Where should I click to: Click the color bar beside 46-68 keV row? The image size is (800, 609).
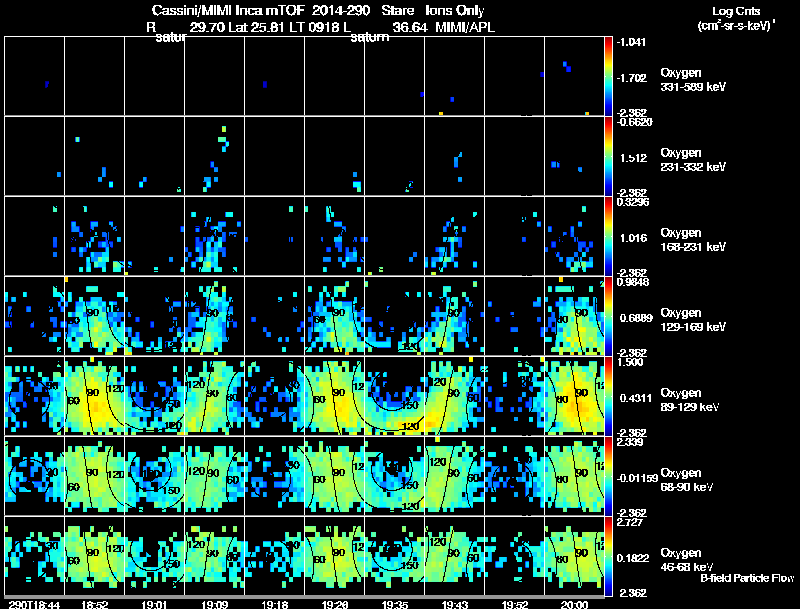[608, 556]
